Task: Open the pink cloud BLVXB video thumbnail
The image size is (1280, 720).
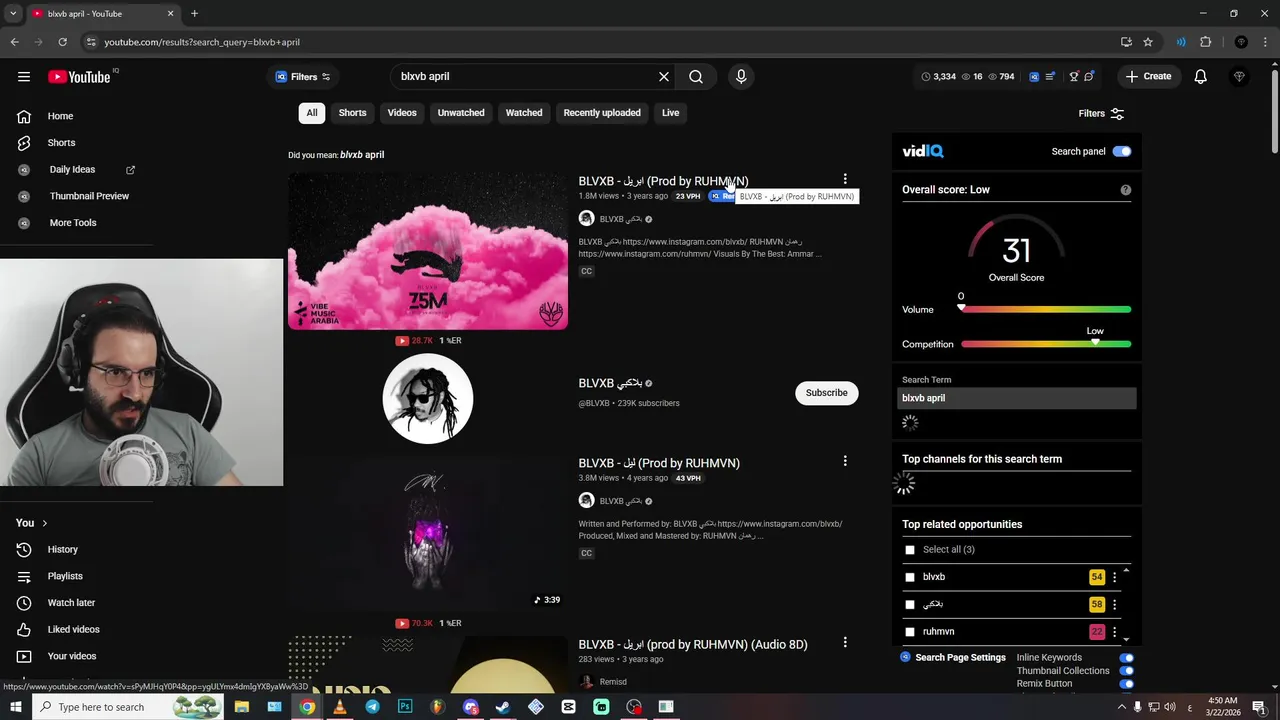Action: click(x=428, y=251)
